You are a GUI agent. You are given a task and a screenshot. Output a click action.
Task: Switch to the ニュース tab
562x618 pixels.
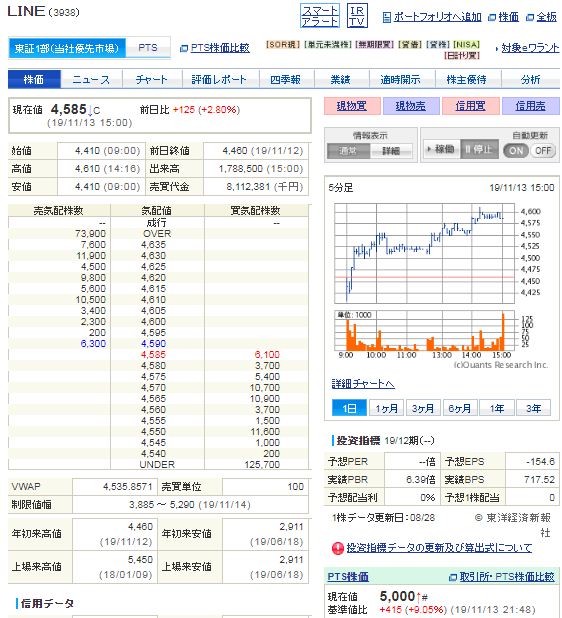click(x=91, y=80)
